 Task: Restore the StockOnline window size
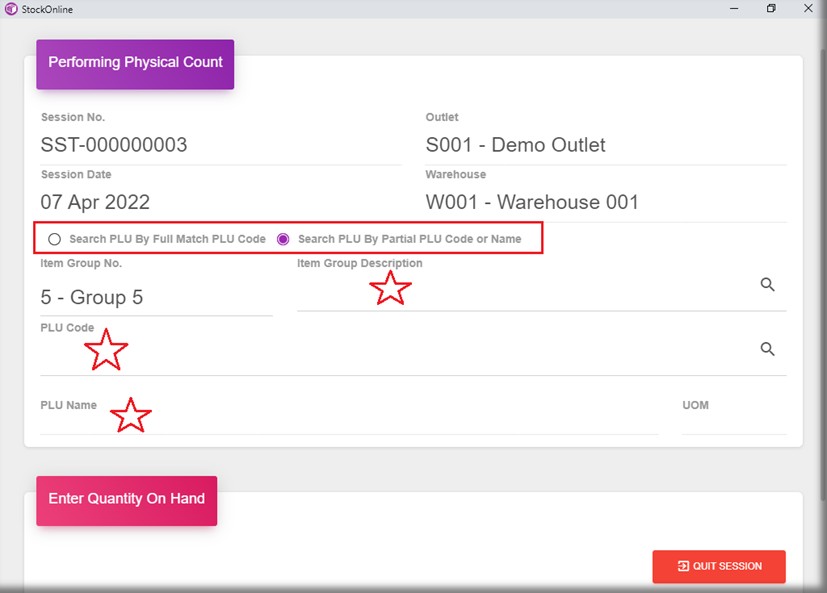771,9
